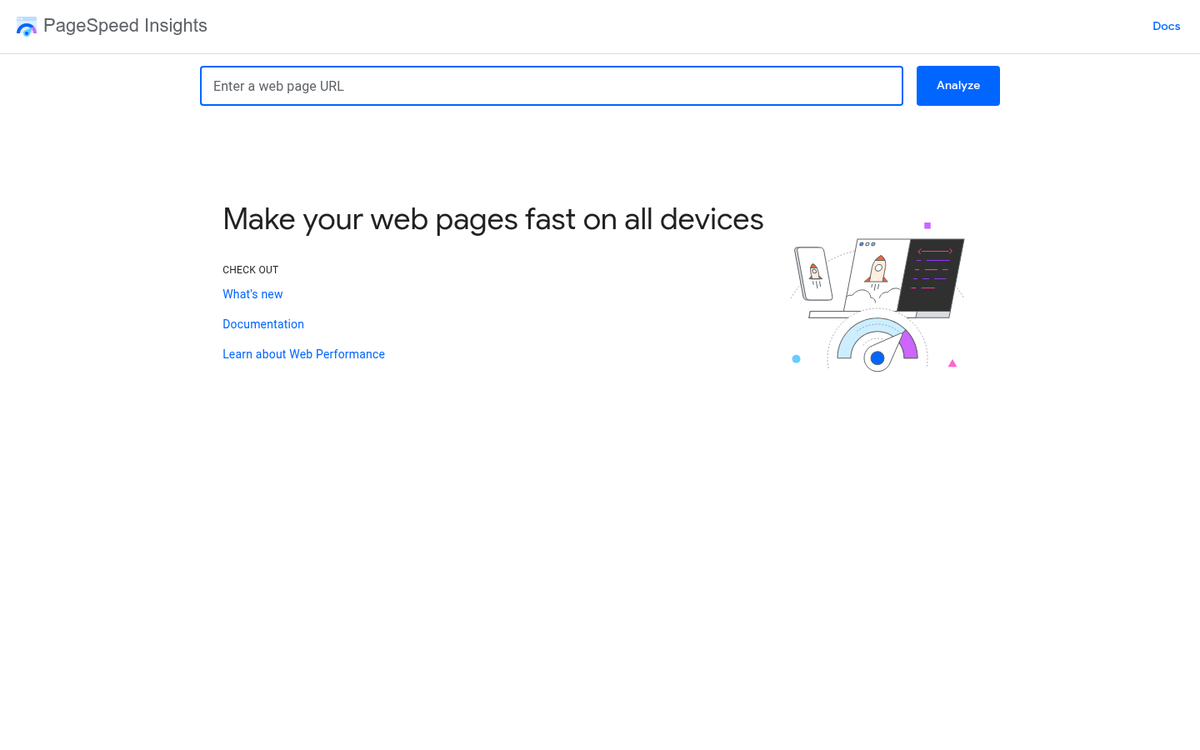The image size is (1200, 750).
Task: Click the blue needle dot on the gauge
Action: click(x=877, y=358)
